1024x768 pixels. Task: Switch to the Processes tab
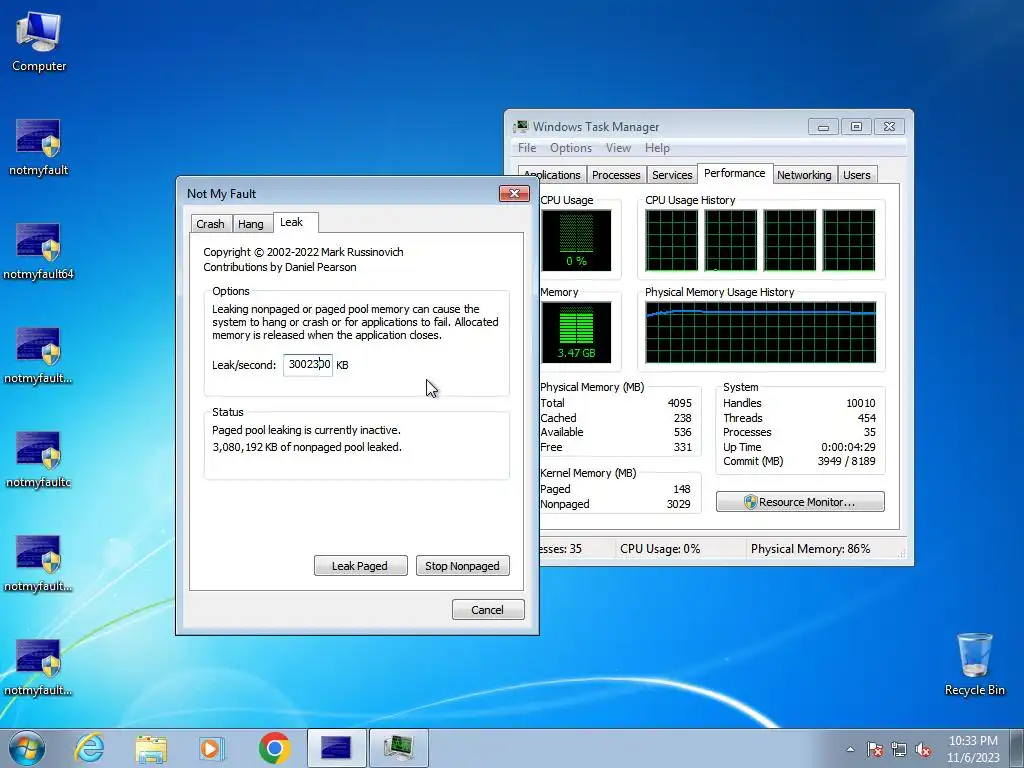click(x=616, y=175)
